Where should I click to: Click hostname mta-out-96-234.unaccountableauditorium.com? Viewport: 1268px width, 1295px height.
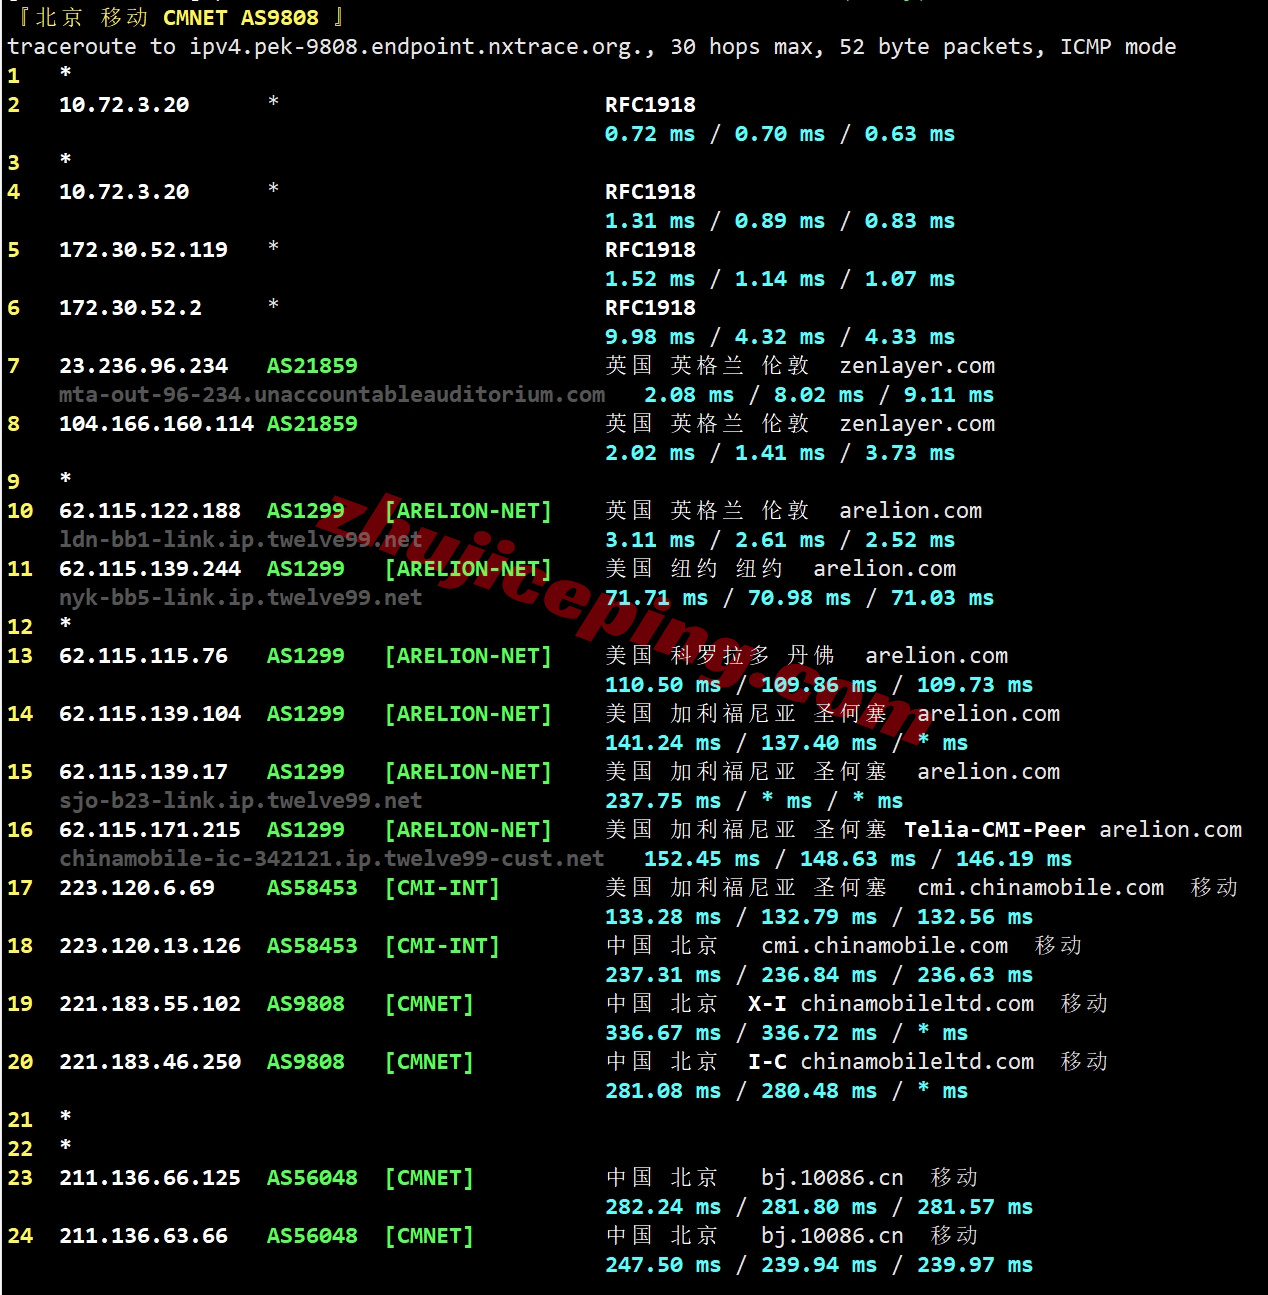[332, 395]
